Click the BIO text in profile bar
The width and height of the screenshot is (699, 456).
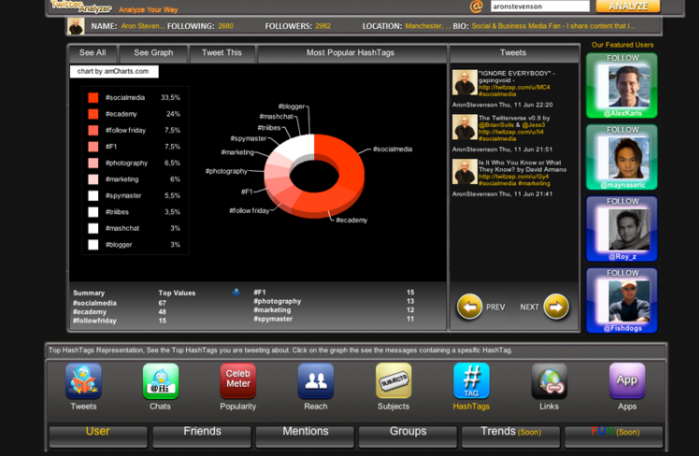(553, 26)
